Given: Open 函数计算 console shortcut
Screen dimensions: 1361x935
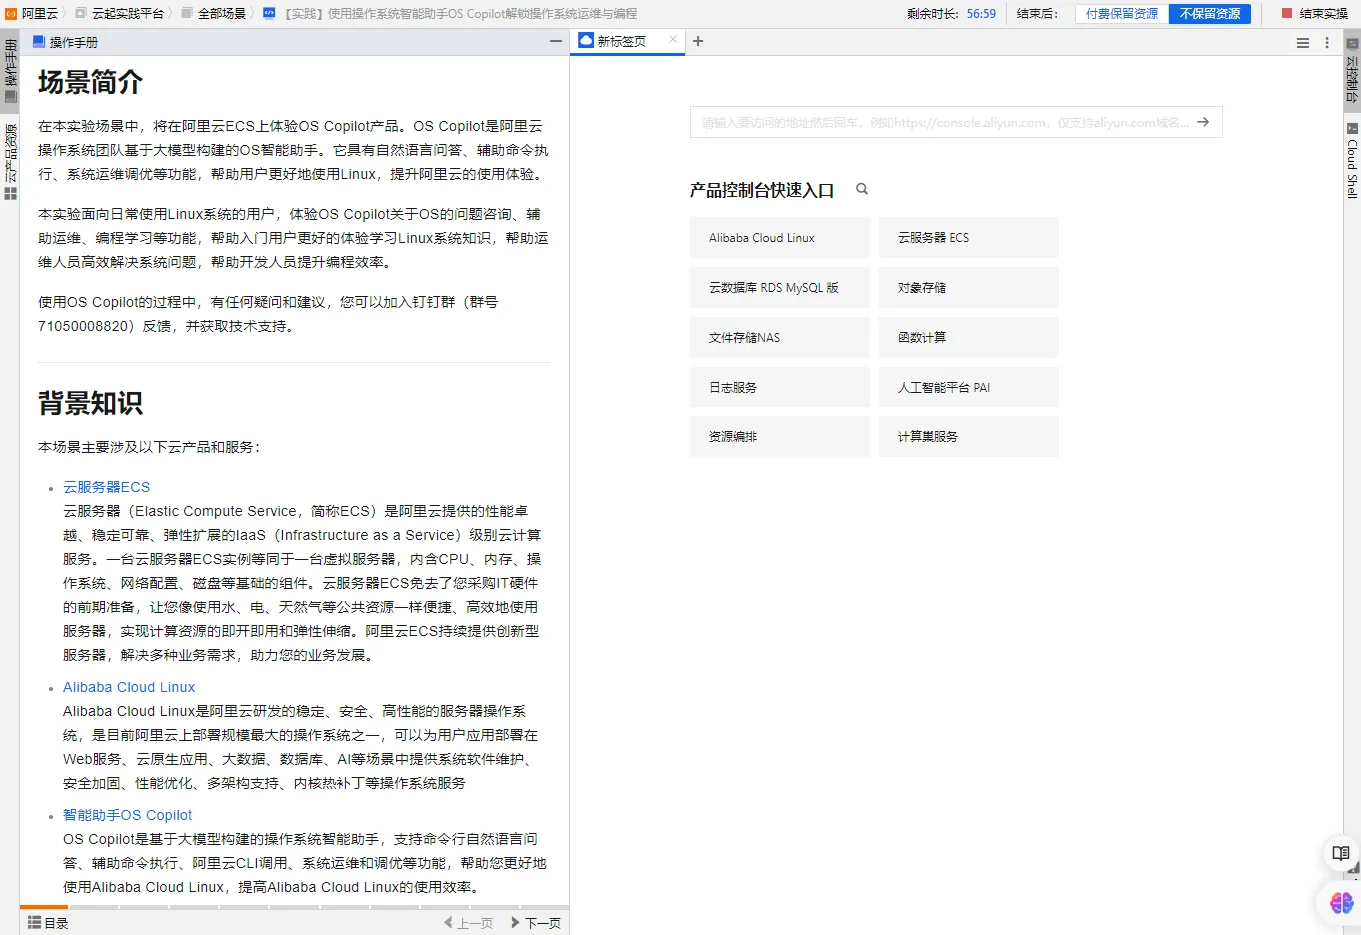Looking at the screenshot, I should tap(969, 338).
